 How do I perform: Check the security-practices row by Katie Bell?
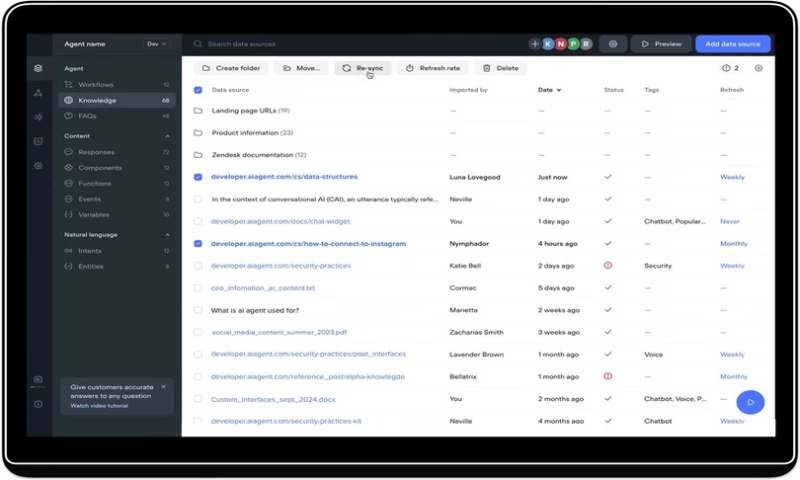point(198,266)
